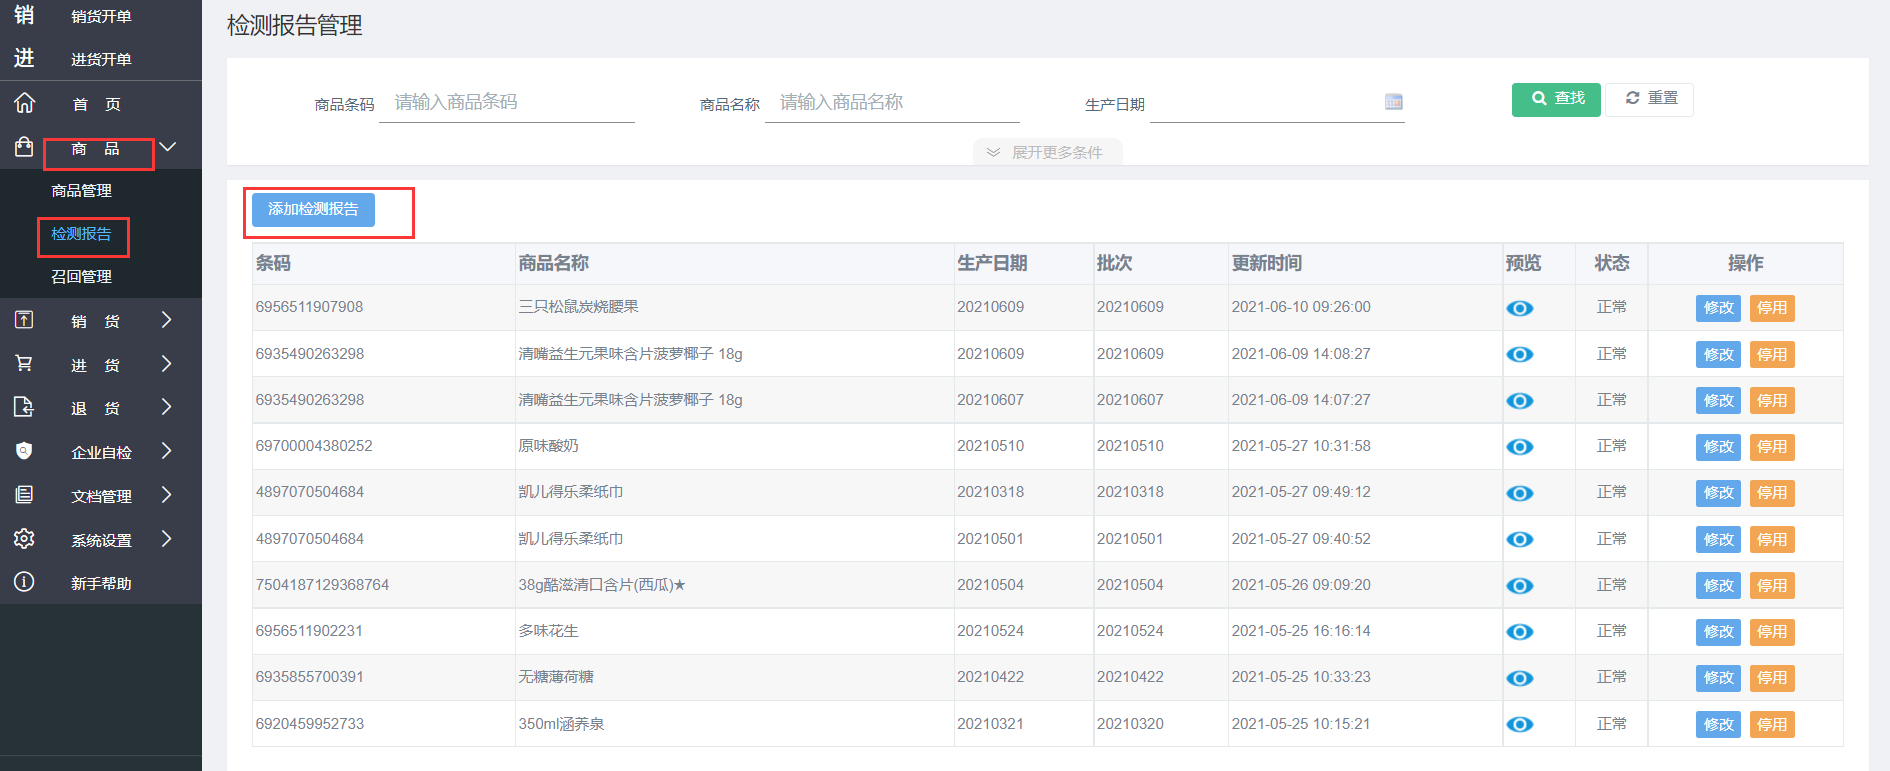Click 修改 for 三只松鼠炭烧腰果
The width and height of the screenshot is (1890, 771).
[1718, 308]
